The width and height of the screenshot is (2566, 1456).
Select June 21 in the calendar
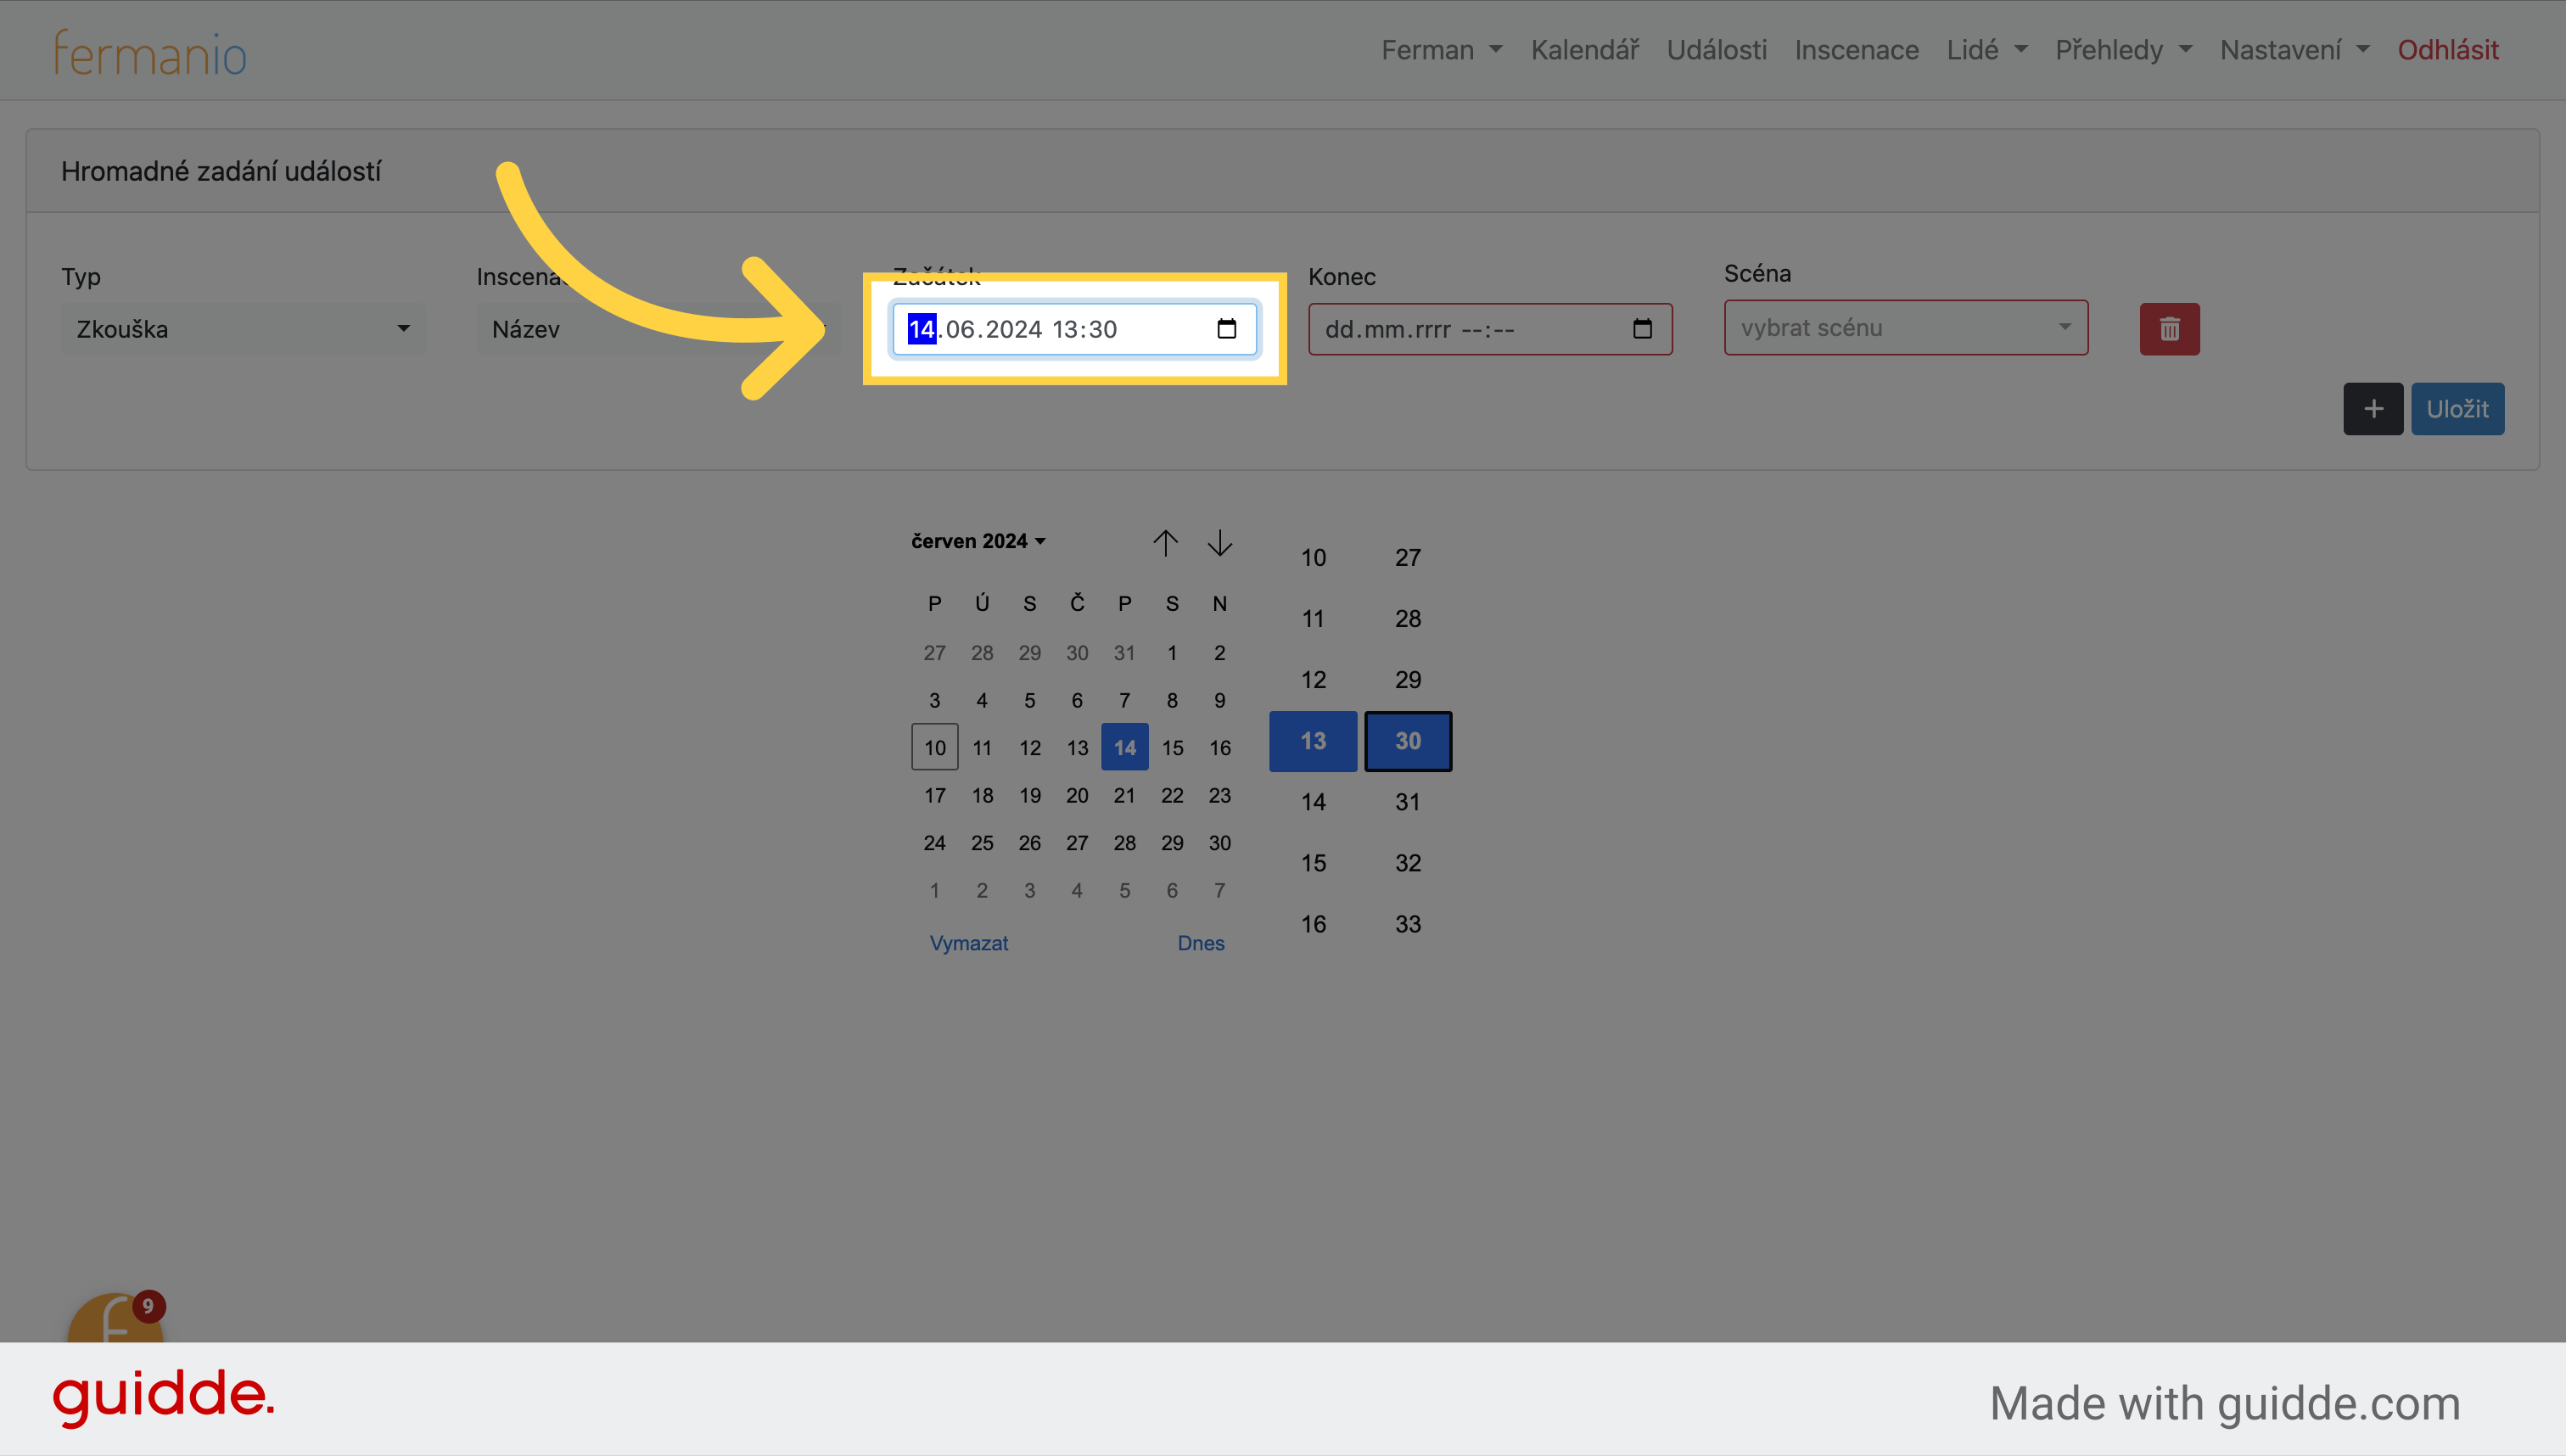[1124, 795]
